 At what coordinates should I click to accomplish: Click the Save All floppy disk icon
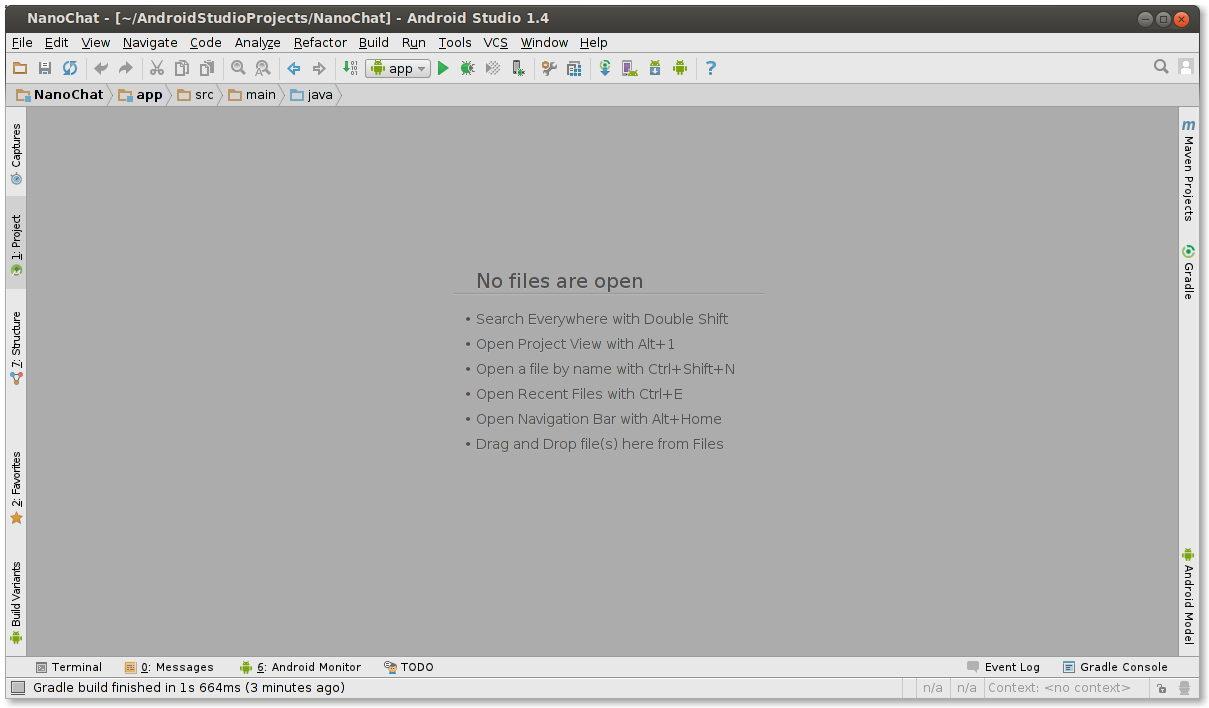pyautogui.click(x=45, y=68)
